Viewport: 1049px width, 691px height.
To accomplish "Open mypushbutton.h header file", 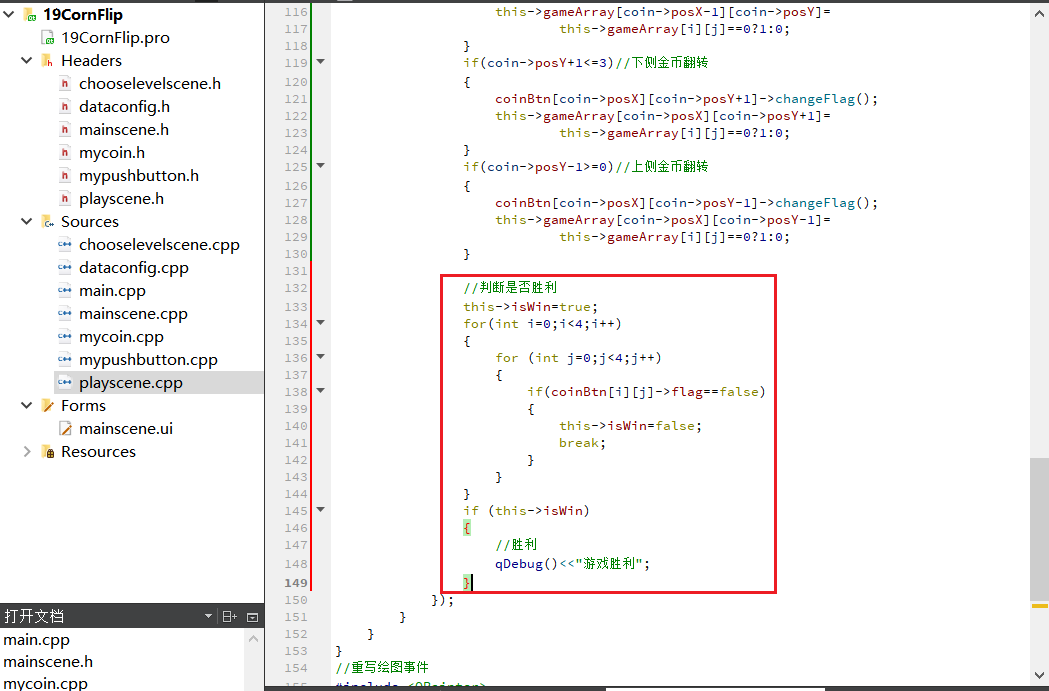I will (138, 175).
